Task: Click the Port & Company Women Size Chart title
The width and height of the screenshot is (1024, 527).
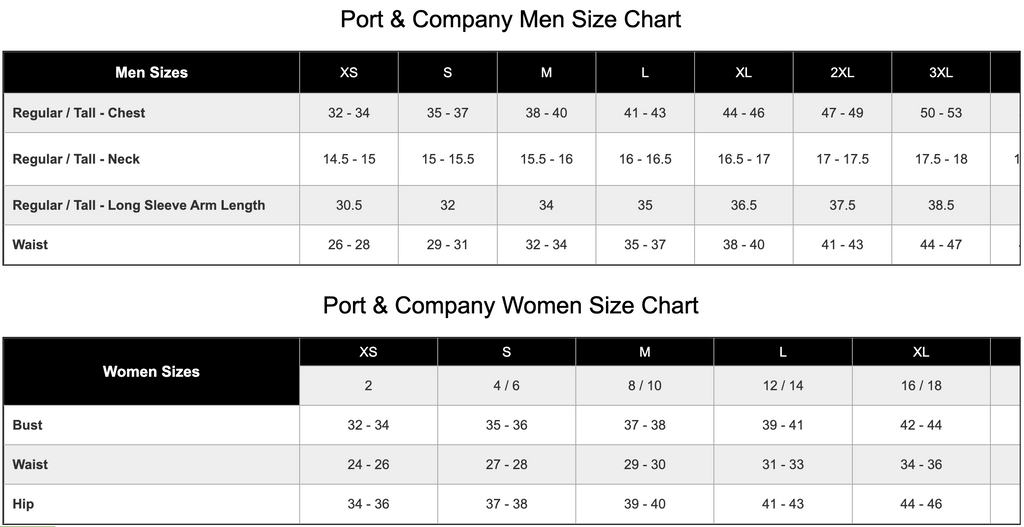Action: point(511,306)
